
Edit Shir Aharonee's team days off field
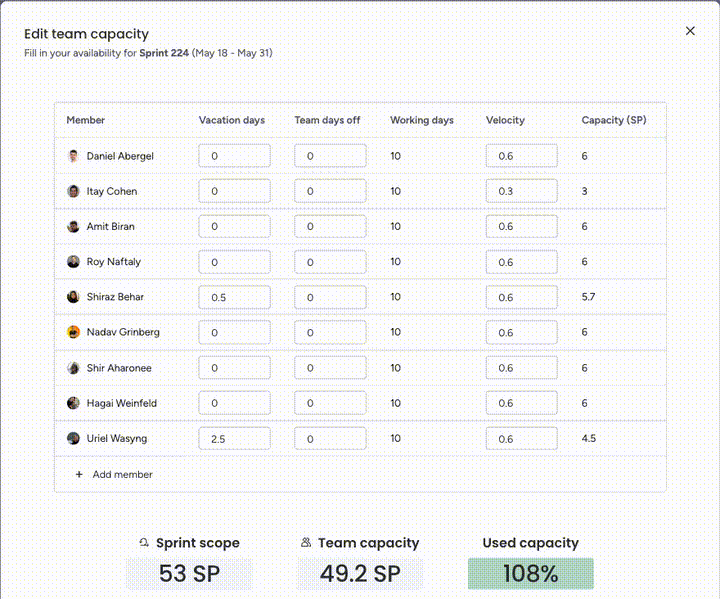[x=330, y=367]
